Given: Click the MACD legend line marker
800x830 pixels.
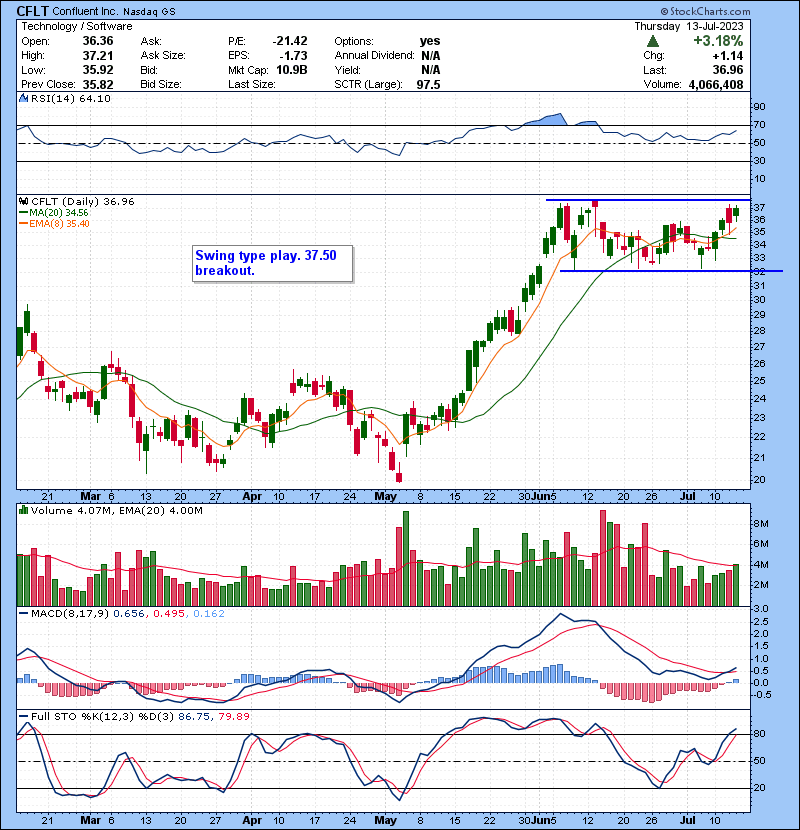Looking at the screenshot, I should pos(23,614).
